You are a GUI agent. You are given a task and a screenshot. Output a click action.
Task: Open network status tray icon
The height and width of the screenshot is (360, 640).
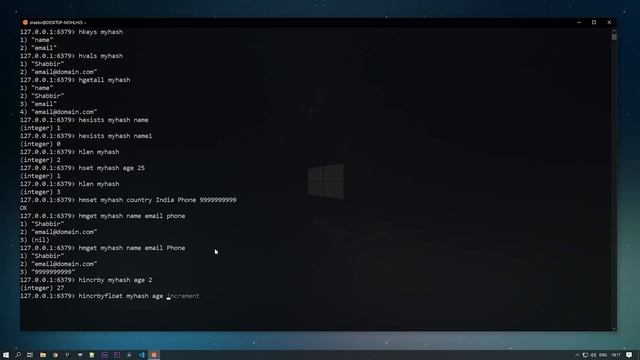click(585, 355)
